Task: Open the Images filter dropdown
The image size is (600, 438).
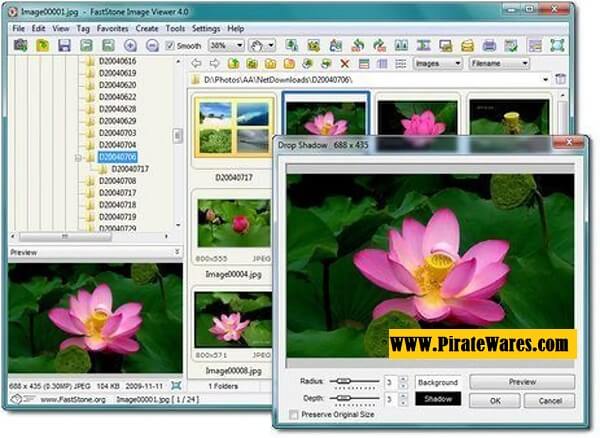Action: click(437, 64)
